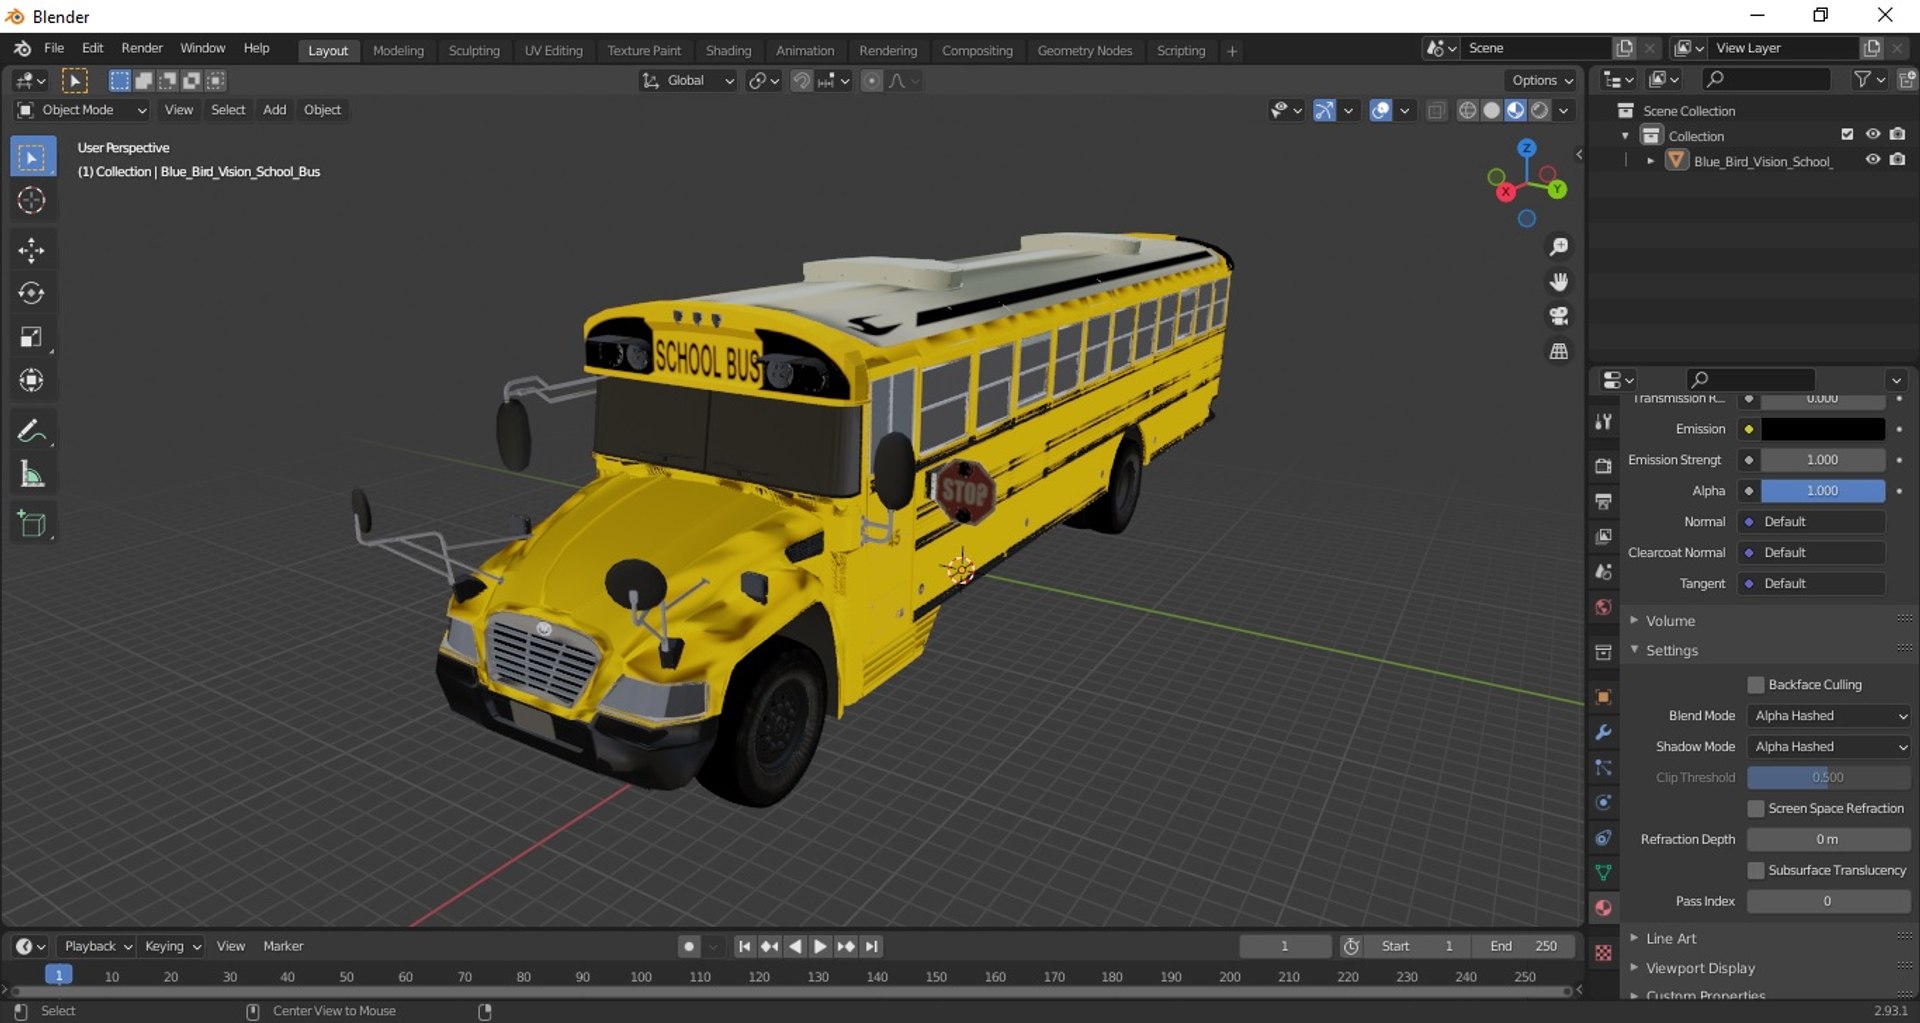Image resolution: width=1920 pixels, height=1023 pixels.
Task: Select the Annotate pencil tool
Action: click(x=32, y=431)
